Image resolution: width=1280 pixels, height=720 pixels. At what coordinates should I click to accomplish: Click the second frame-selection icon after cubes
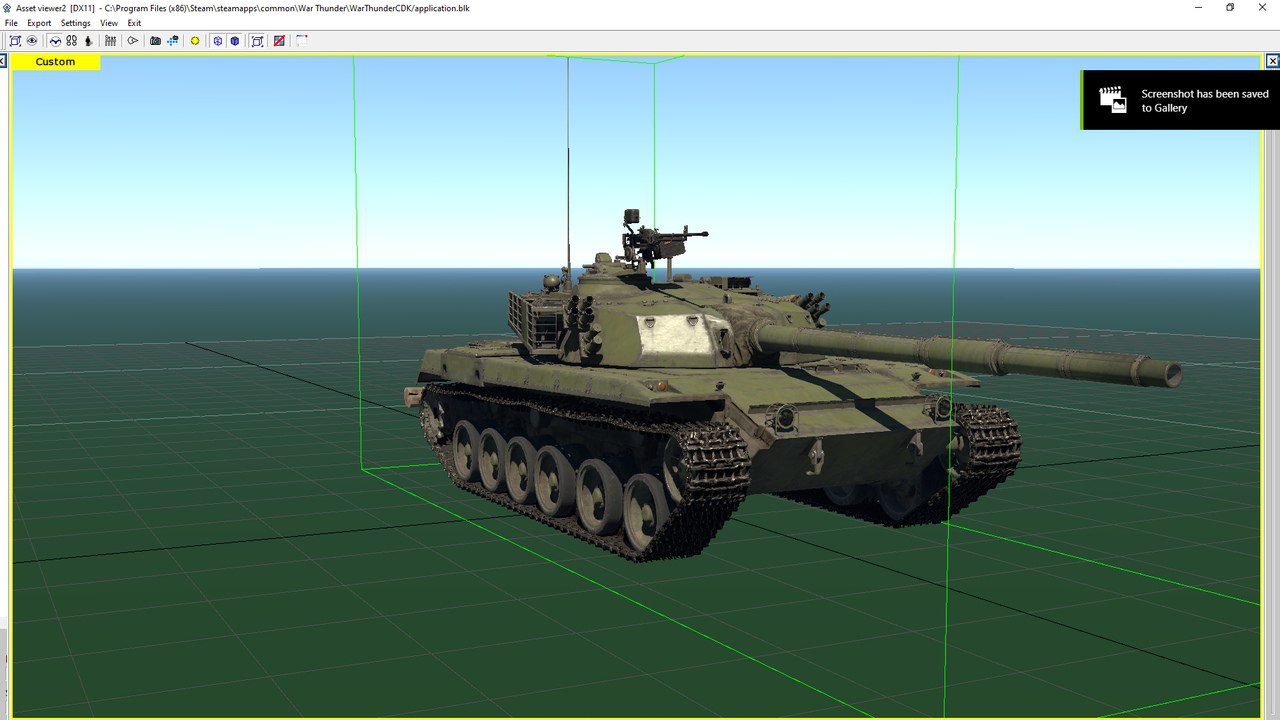coord(257,41)
